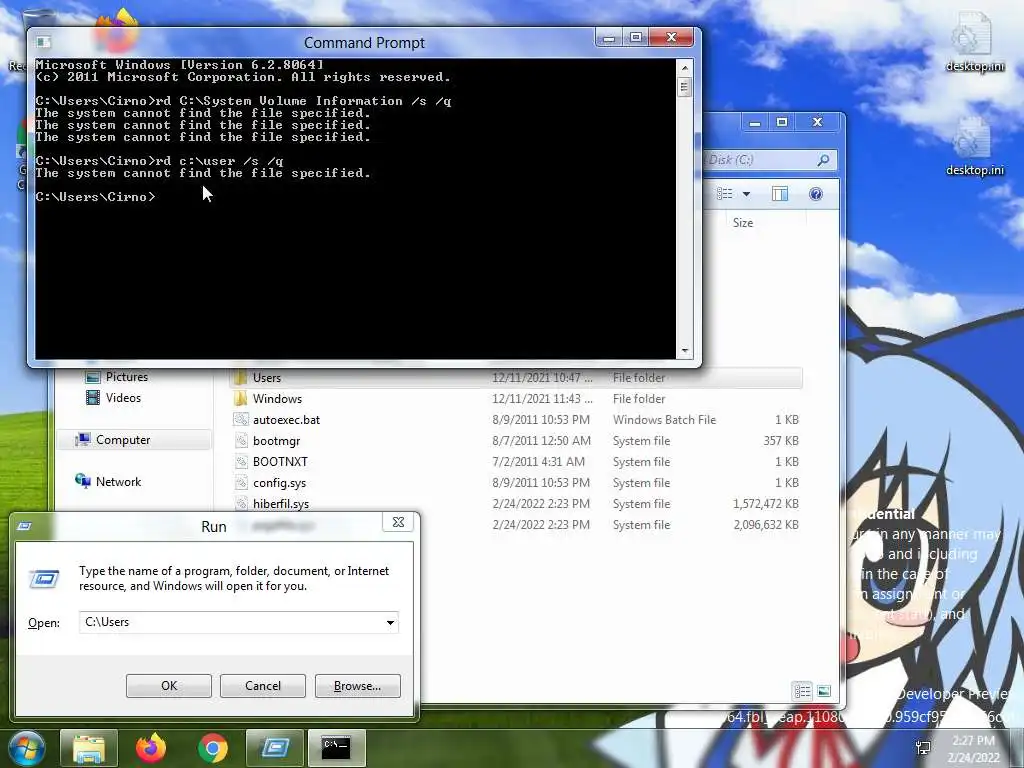Select the BOOTNXT file
1024x768 pixels.
pyautogui.click(x=516, y=461)
